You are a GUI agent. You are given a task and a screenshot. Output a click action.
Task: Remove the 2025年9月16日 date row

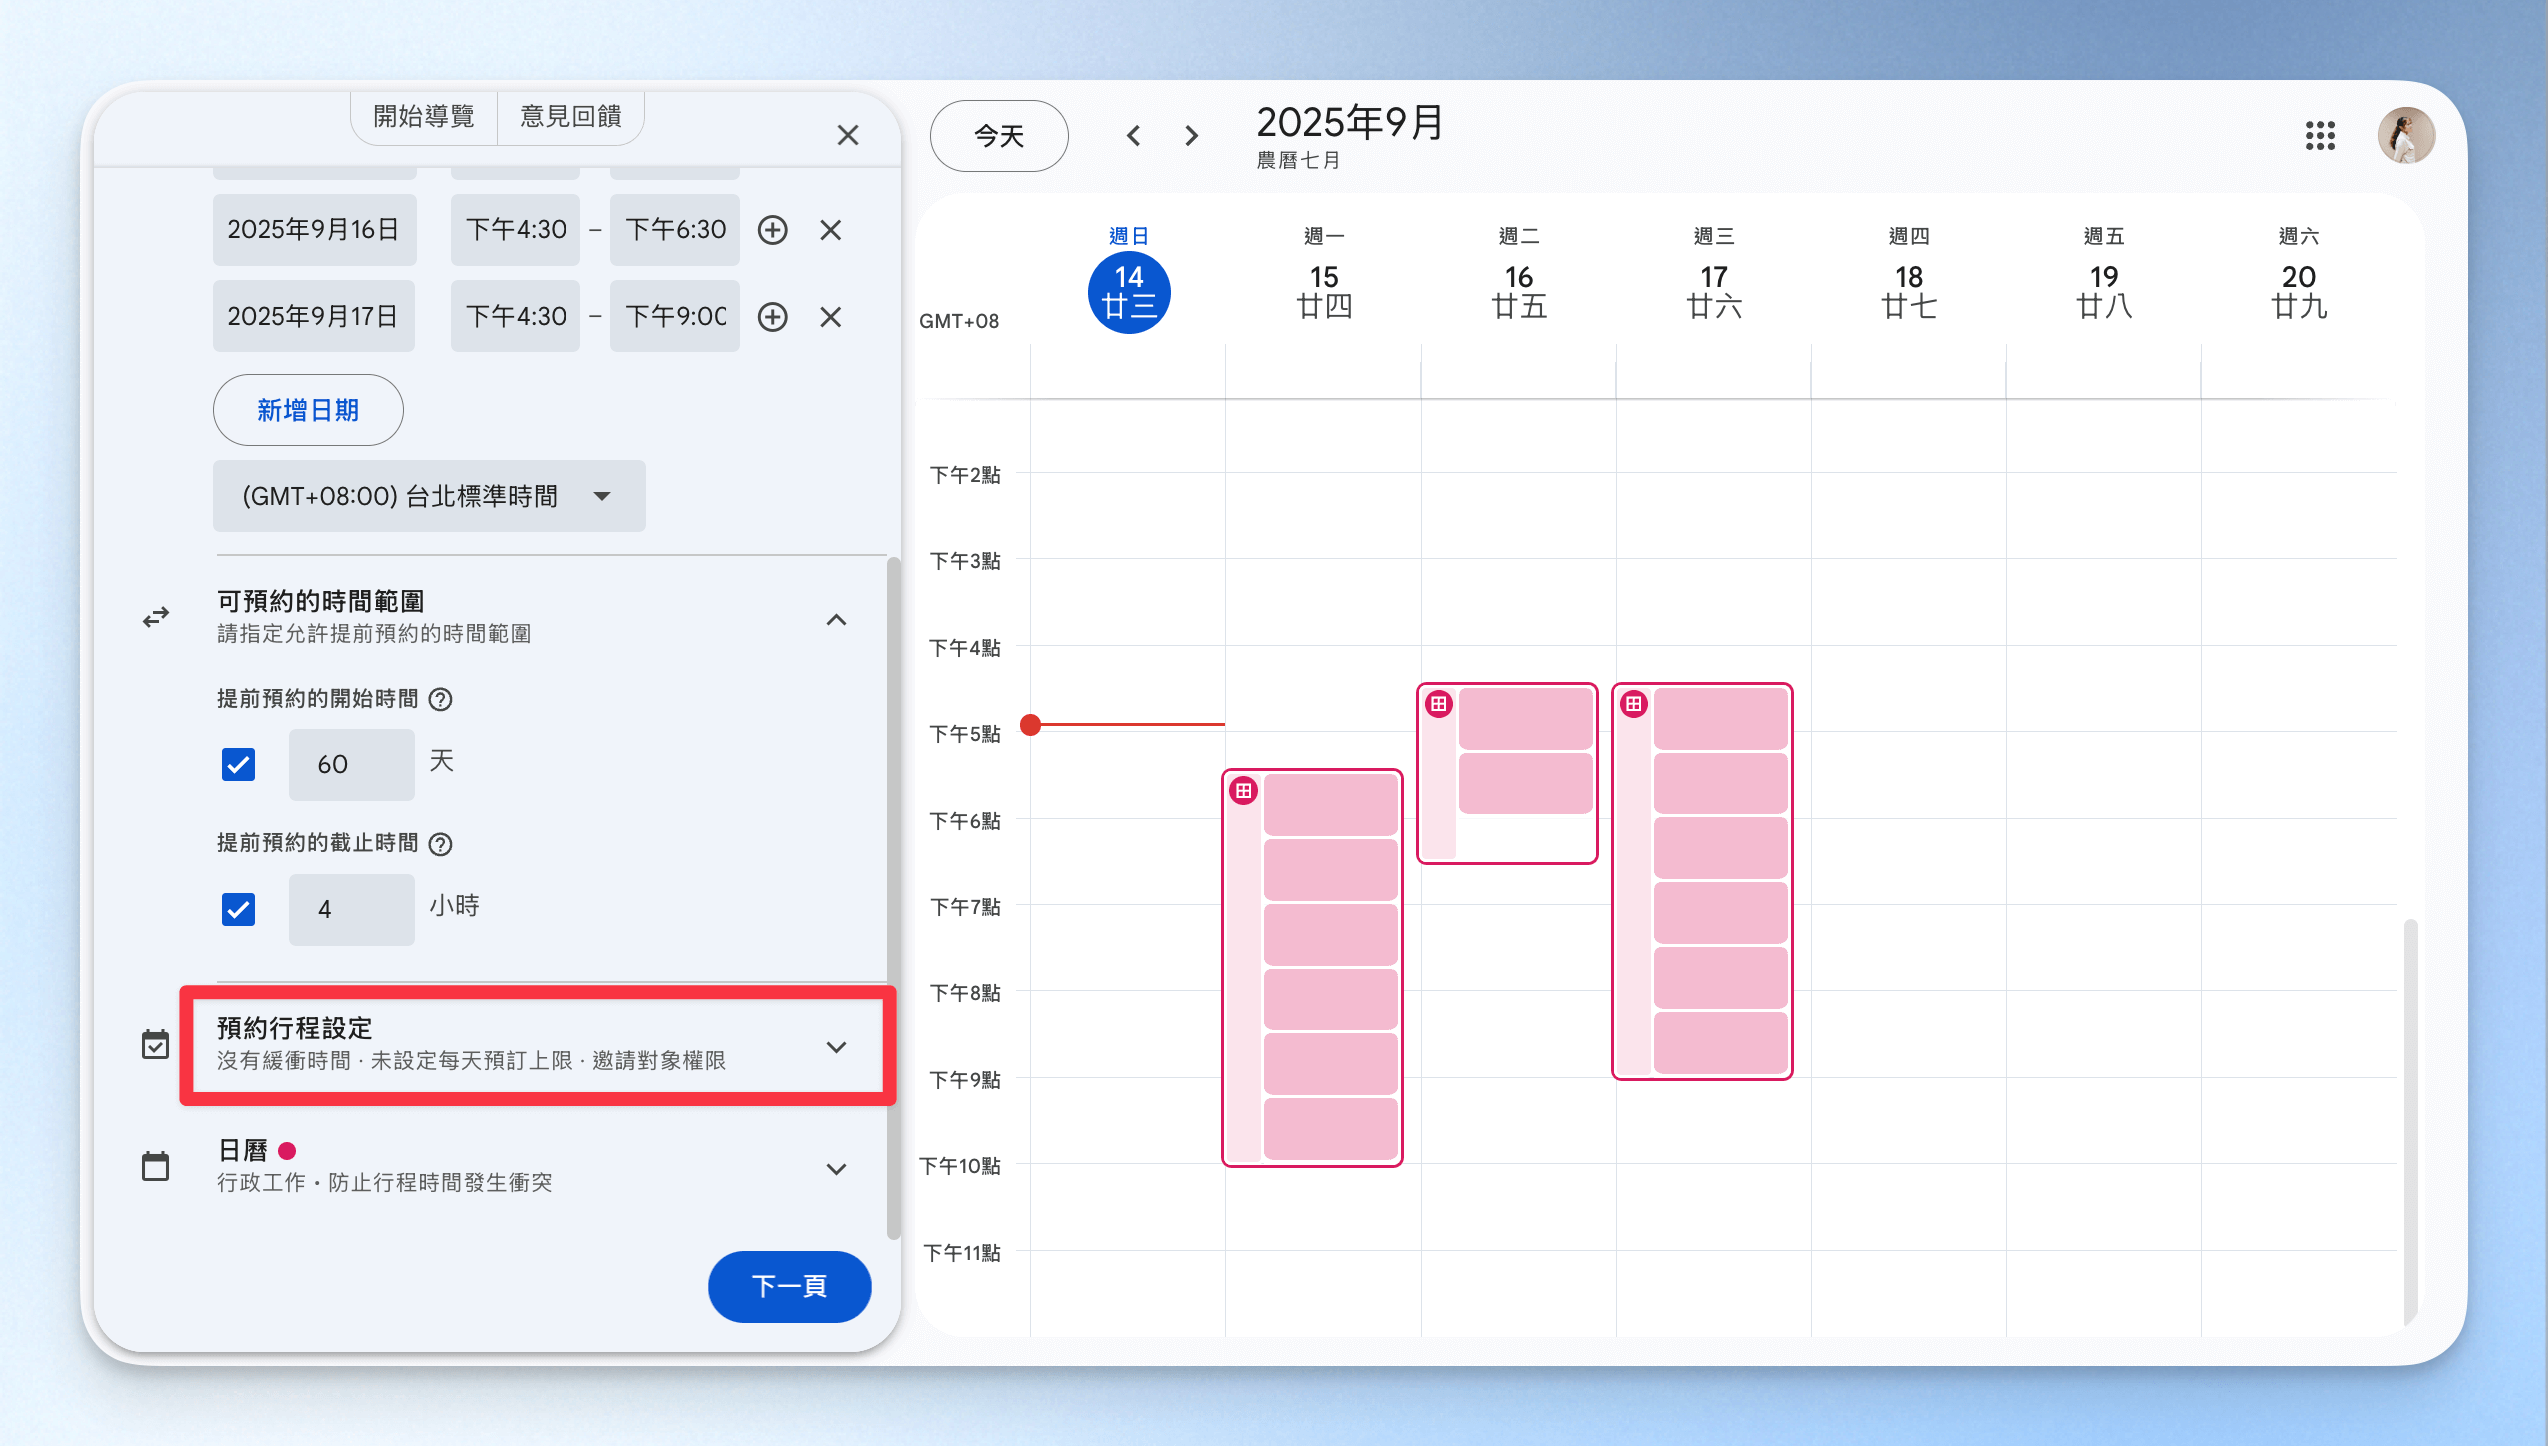point(830,230)
